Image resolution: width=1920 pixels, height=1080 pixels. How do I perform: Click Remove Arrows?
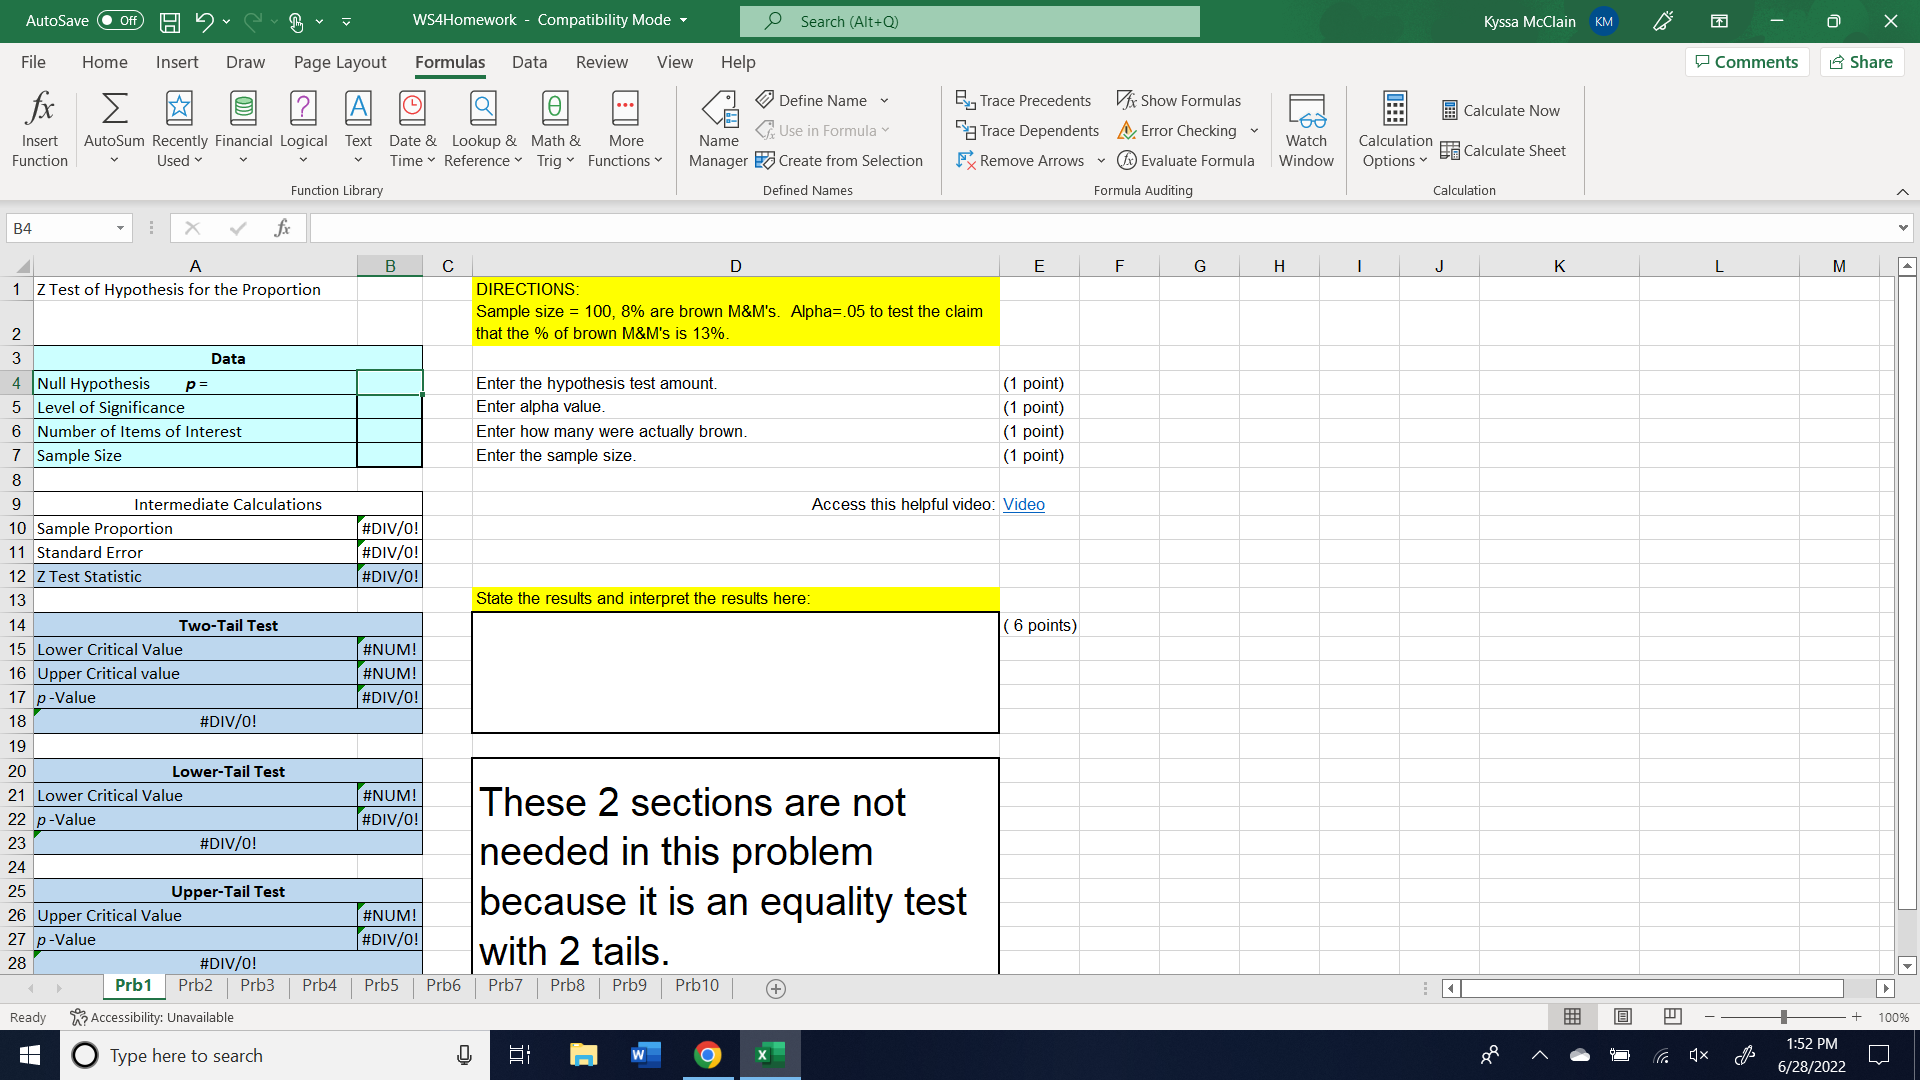pyautogui.click(x=1021, y=160)
